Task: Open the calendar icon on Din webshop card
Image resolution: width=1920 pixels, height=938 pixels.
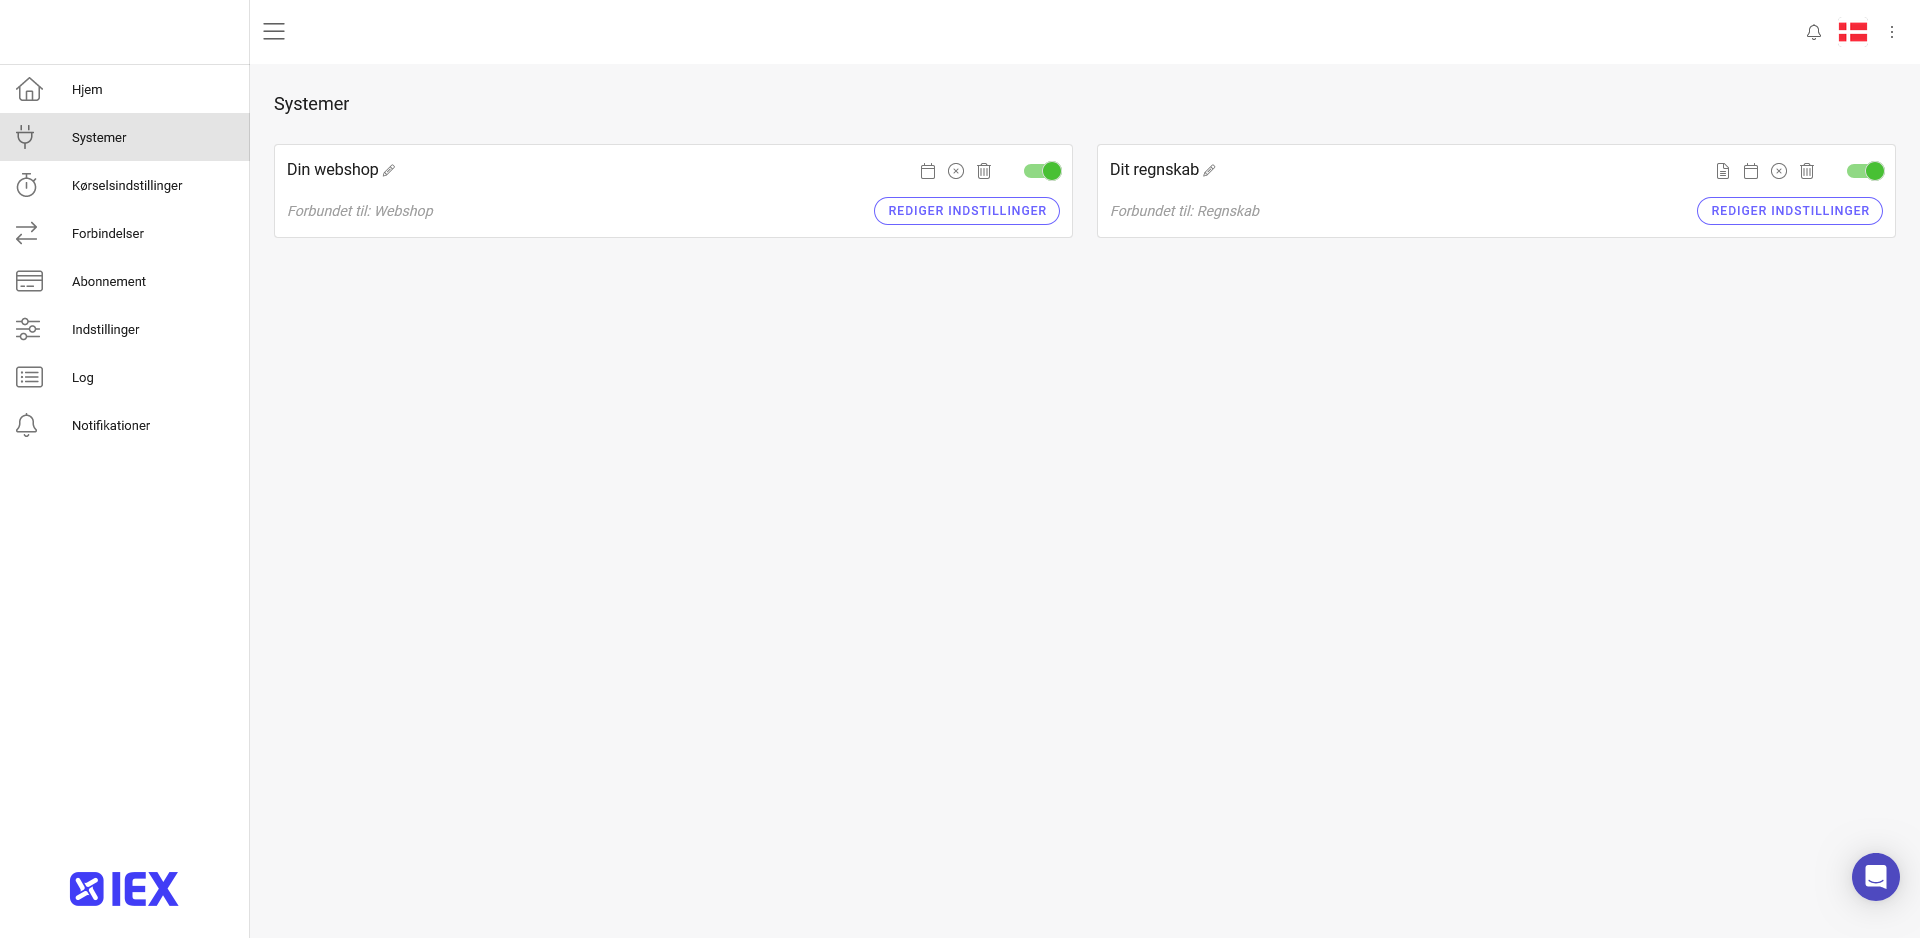Action: coord(927,171)
